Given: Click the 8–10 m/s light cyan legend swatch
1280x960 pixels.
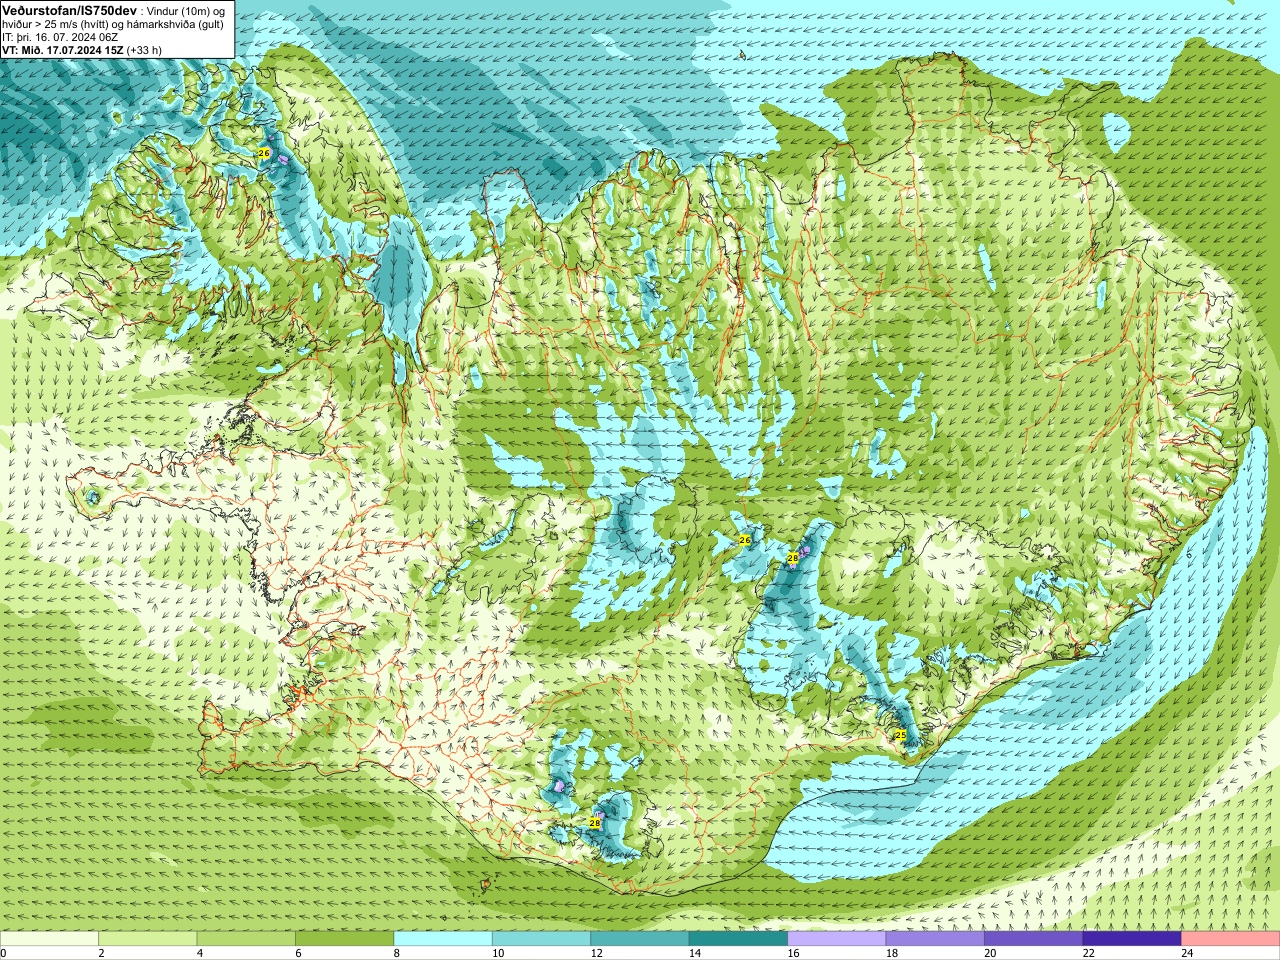Looking at the screenshot, I should 443,939.
